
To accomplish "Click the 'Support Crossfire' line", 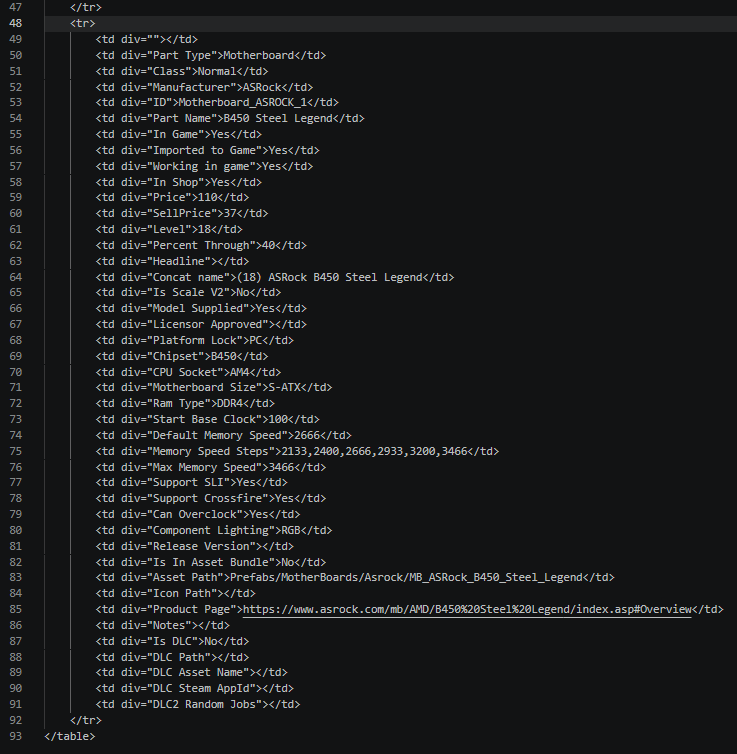I will (211, 498).
